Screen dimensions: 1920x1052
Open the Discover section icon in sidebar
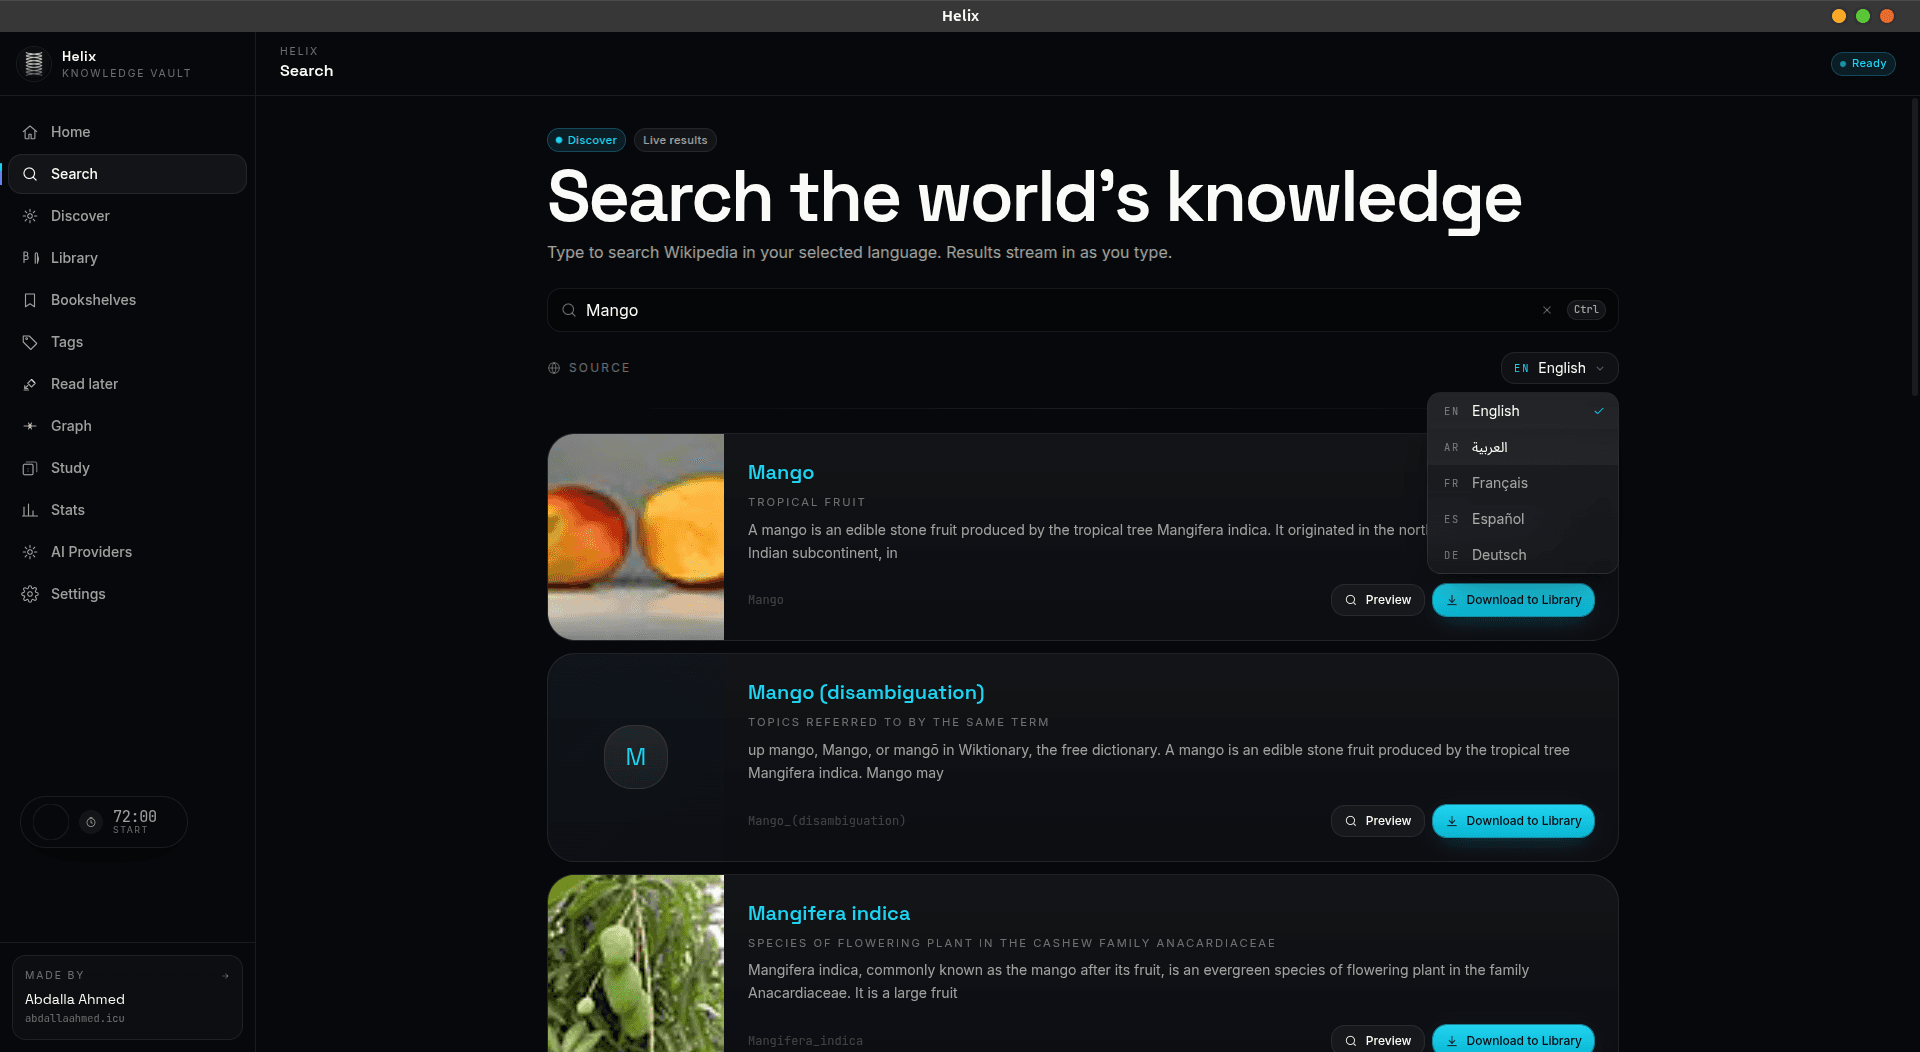(x=30, y=216)
